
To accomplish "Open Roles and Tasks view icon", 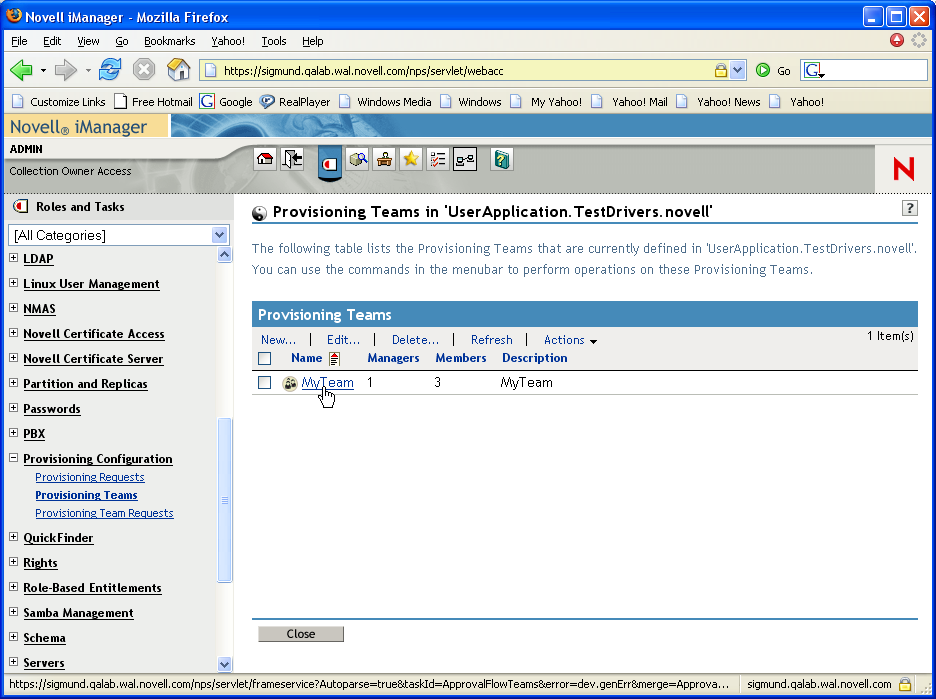I will 330,162.
